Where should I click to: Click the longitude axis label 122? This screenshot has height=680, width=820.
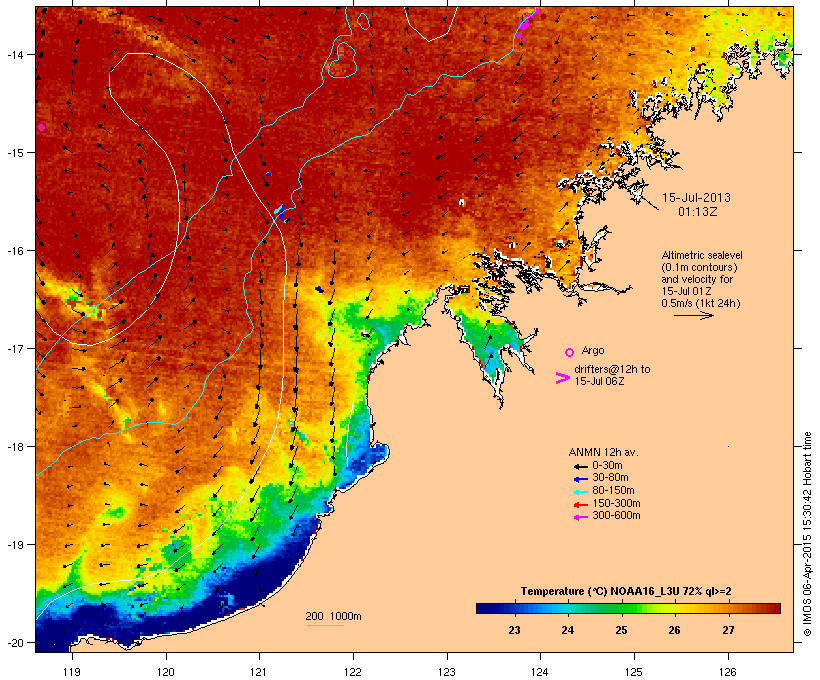[x=353, y=672]
